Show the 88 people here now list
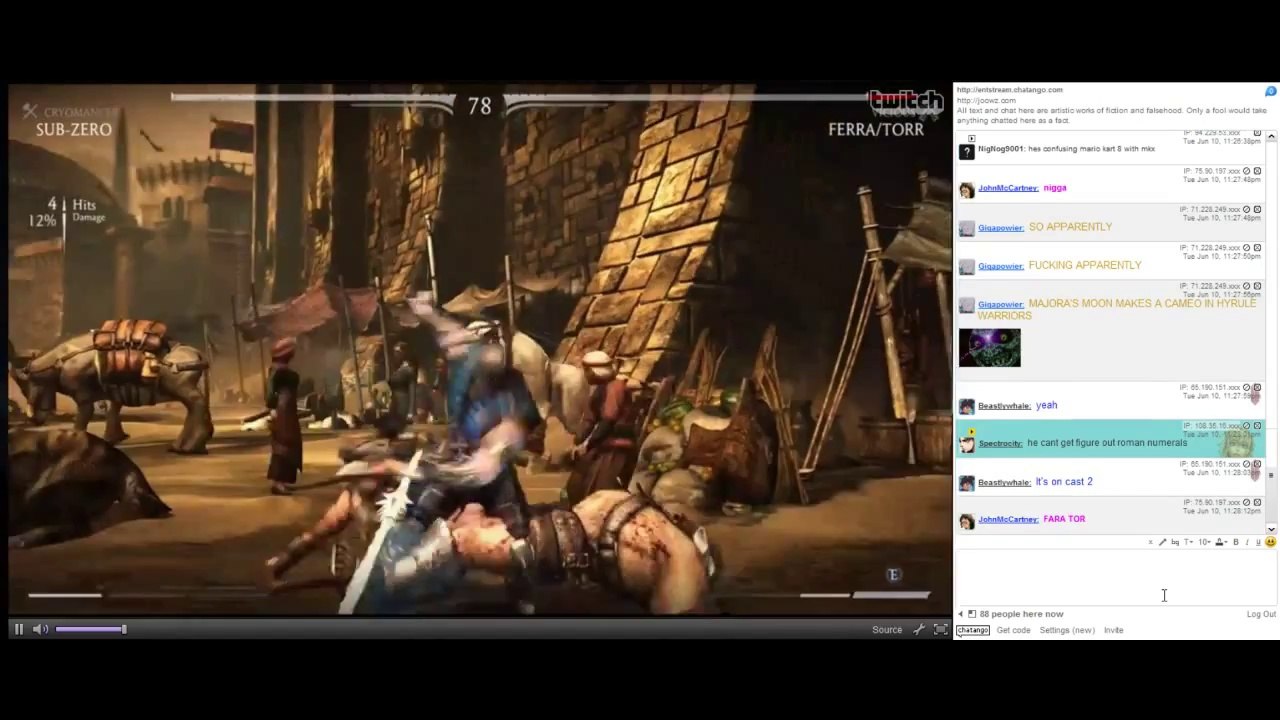 (x=1021, y=614)
